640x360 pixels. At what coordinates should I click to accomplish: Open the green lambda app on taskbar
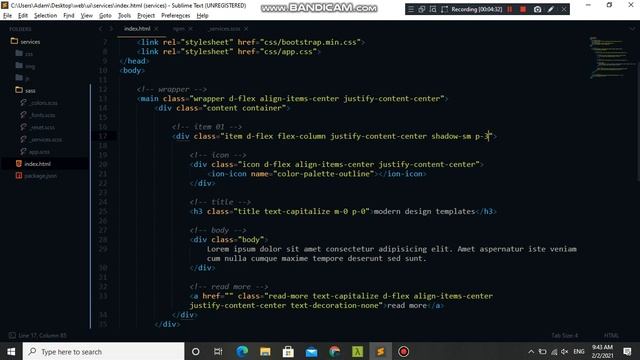pos(358,351)
